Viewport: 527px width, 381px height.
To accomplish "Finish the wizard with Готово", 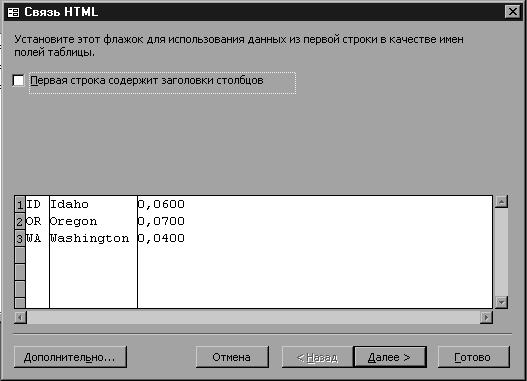I will 473,357.
